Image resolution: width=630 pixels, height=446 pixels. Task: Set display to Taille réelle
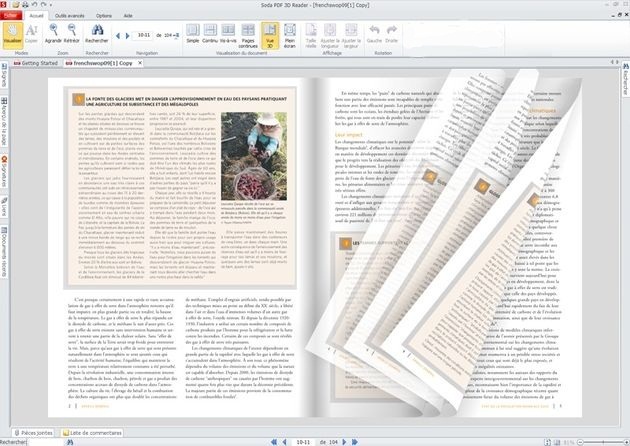pyautogui.click(x=311, y=36)
